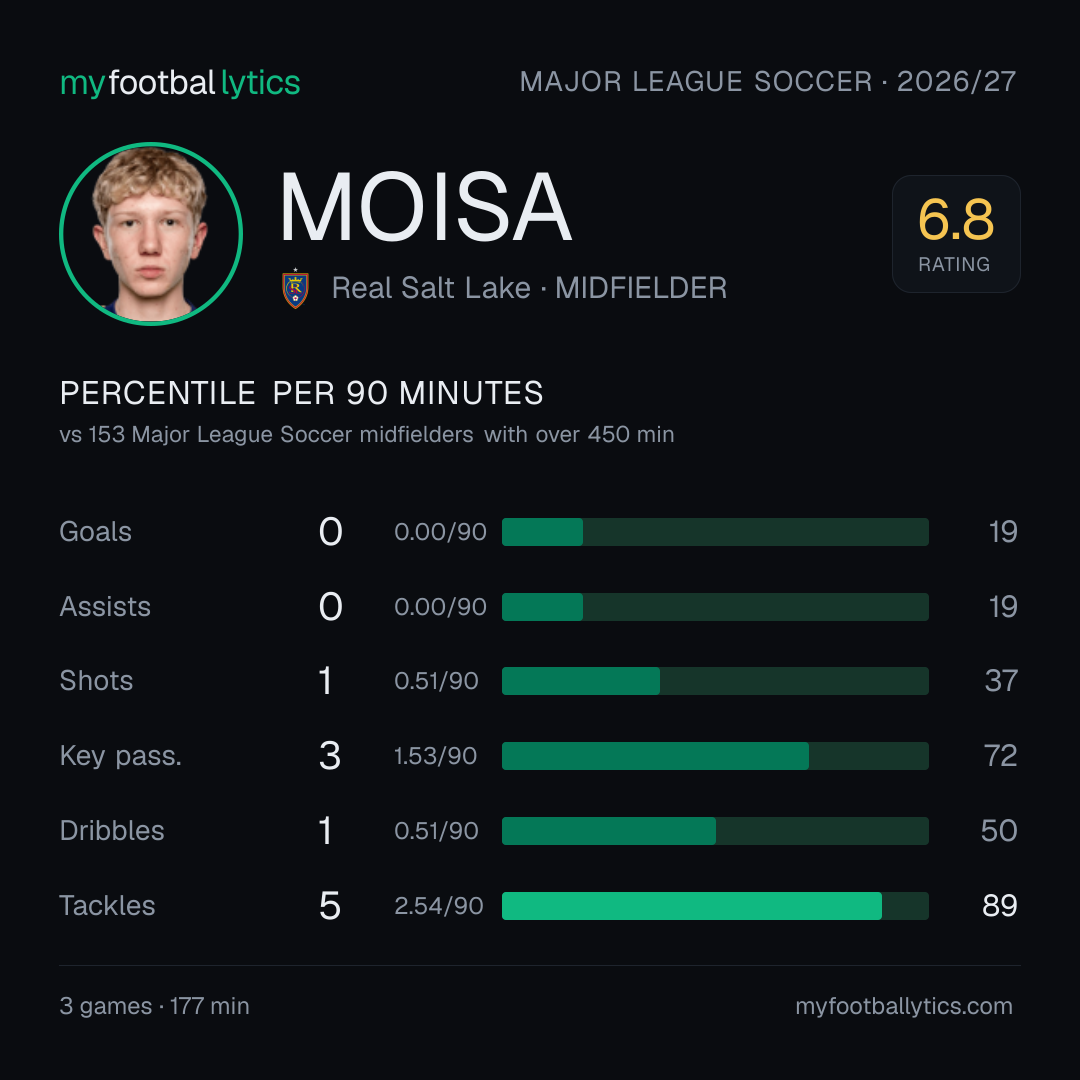Click the Major League Soccer 2026/27 label
Viewport: 1080px width, 1080px height.
(767, 81)
